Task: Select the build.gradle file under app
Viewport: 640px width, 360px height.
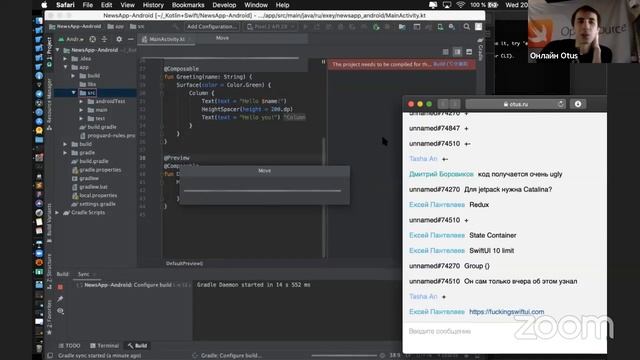Action: (98, 127)
